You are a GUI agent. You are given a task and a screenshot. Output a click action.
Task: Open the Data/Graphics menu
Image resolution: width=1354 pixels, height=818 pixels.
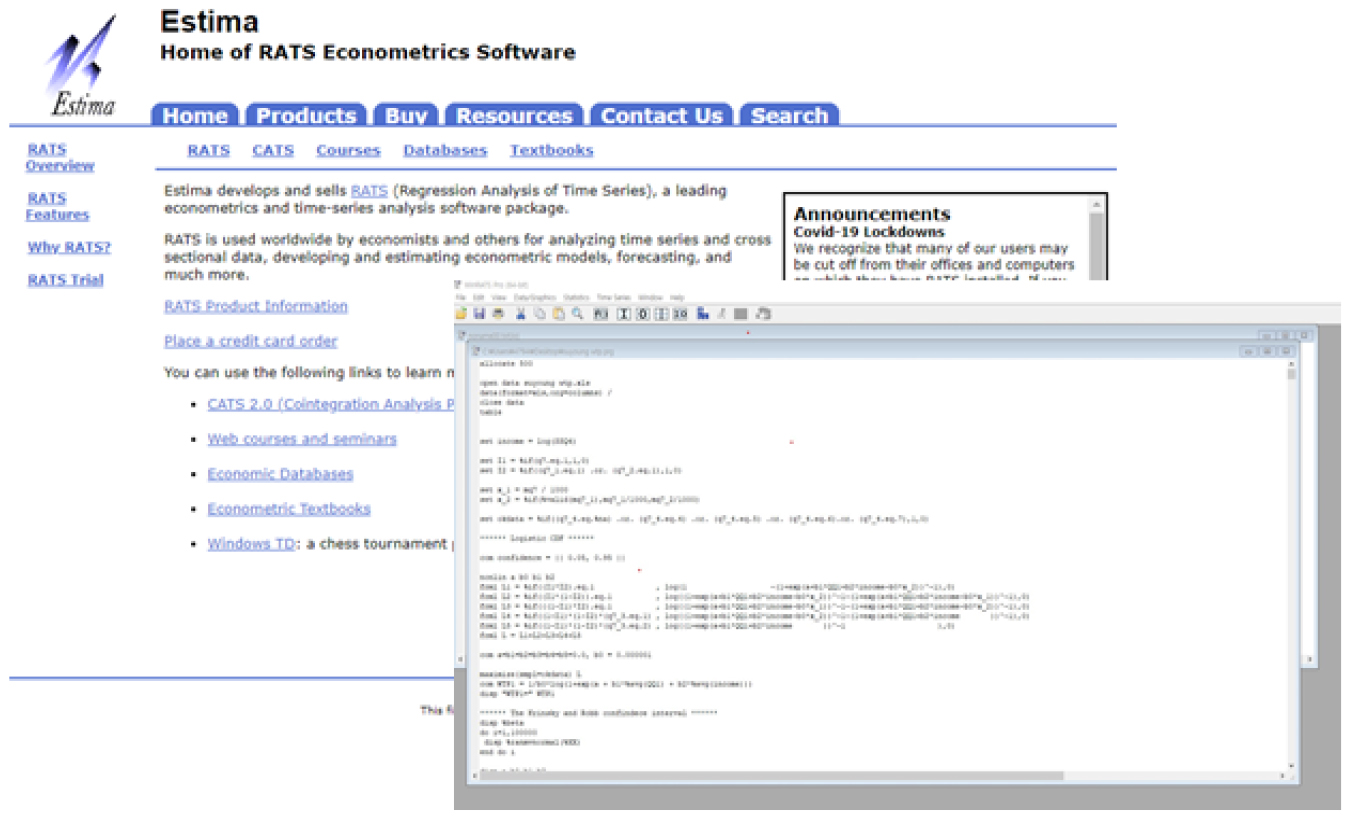coord(534,298)
